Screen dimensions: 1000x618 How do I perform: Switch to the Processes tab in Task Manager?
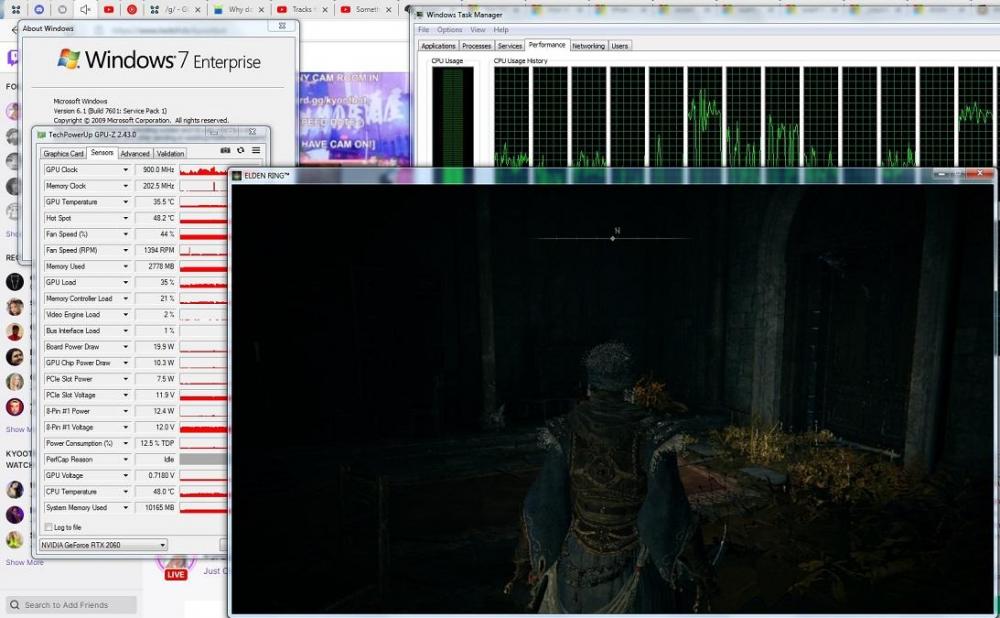(475, 45)
